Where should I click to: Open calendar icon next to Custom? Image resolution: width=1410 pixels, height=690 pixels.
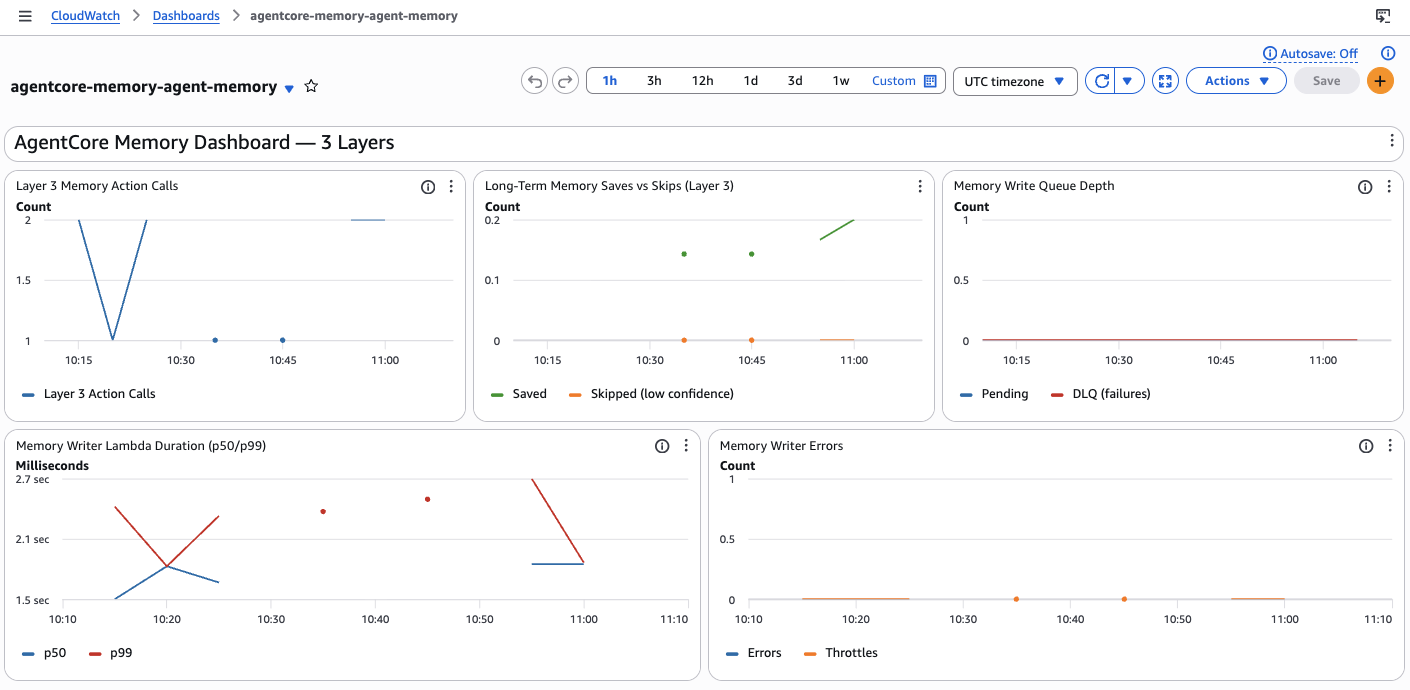pos(930,81)
